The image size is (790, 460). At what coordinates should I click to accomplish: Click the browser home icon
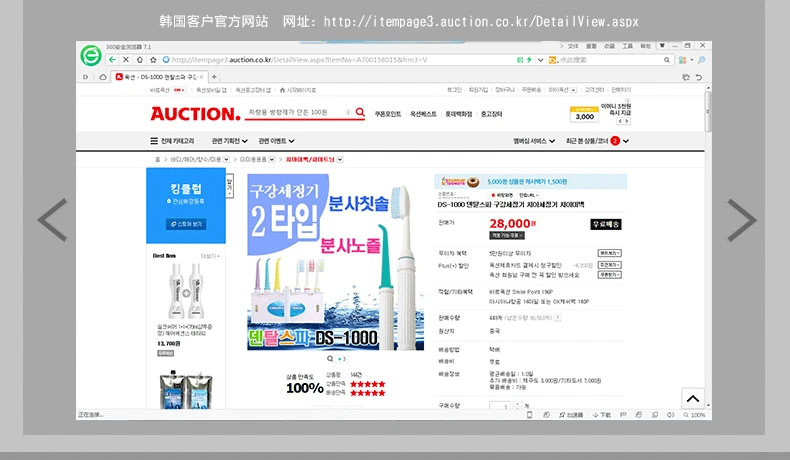140,59
